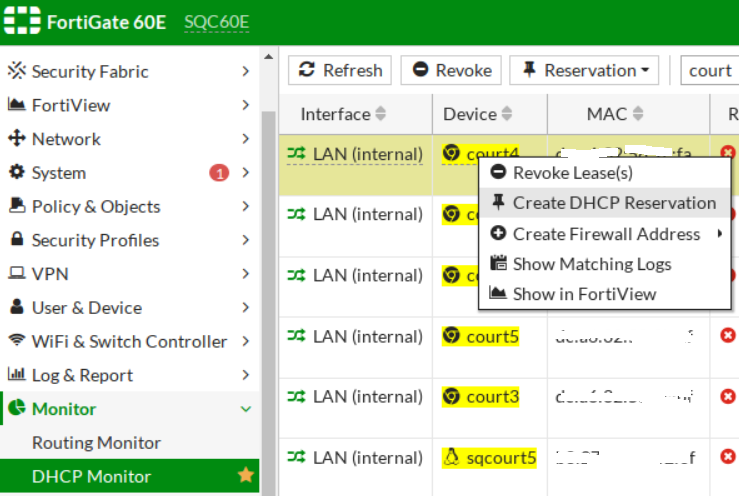739x496 pixels.
Task: Click the Security Profiles lock icon
Action: pyautogui.click(x=17, y=239)
